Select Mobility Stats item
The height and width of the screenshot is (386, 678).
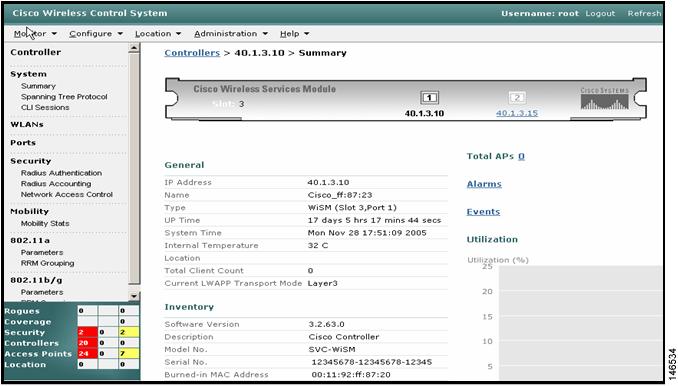click(x=45, y=223)
